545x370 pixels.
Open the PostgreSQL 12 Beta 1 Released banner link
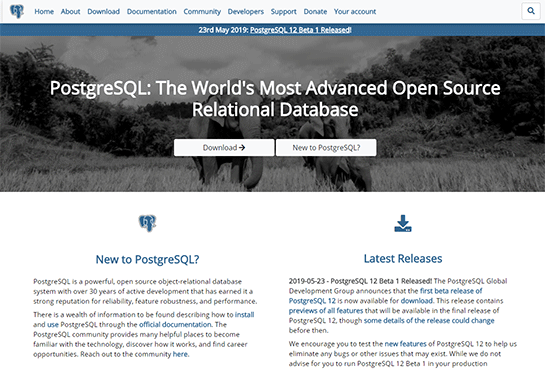pyautogui.click(x=301, y=30)
